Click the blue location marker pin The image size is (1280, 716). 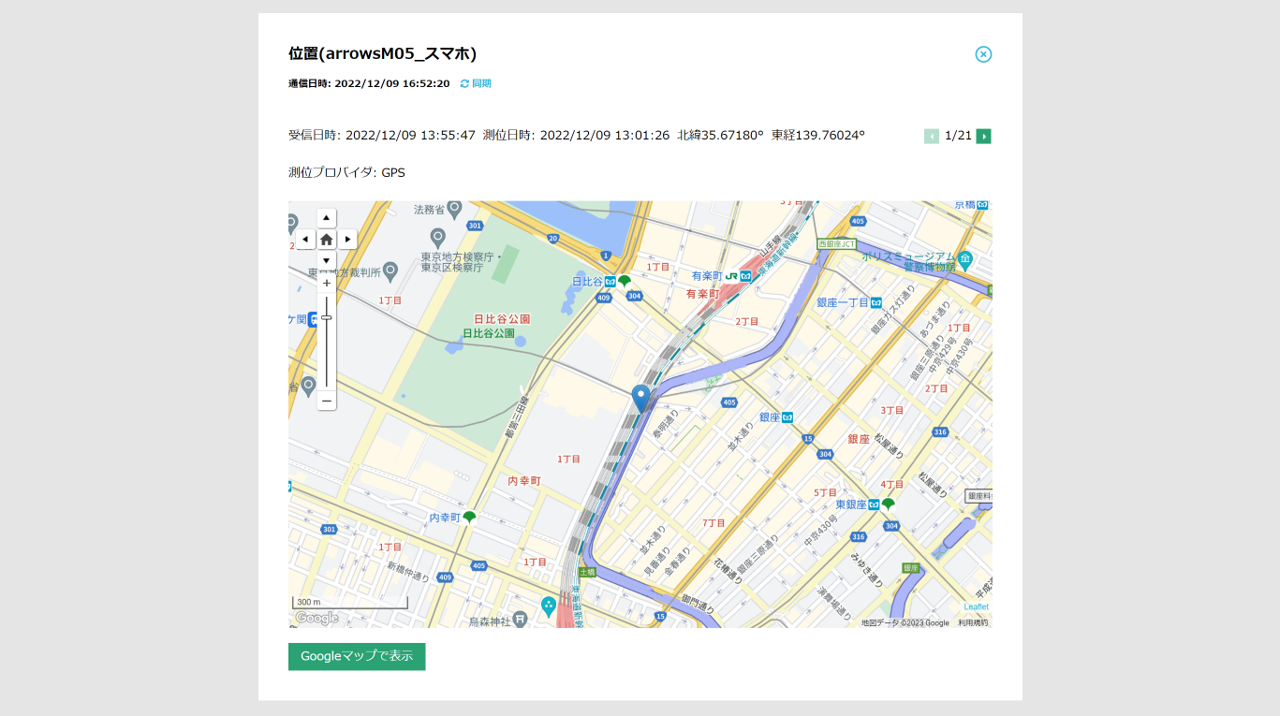(x=641, y=398)
